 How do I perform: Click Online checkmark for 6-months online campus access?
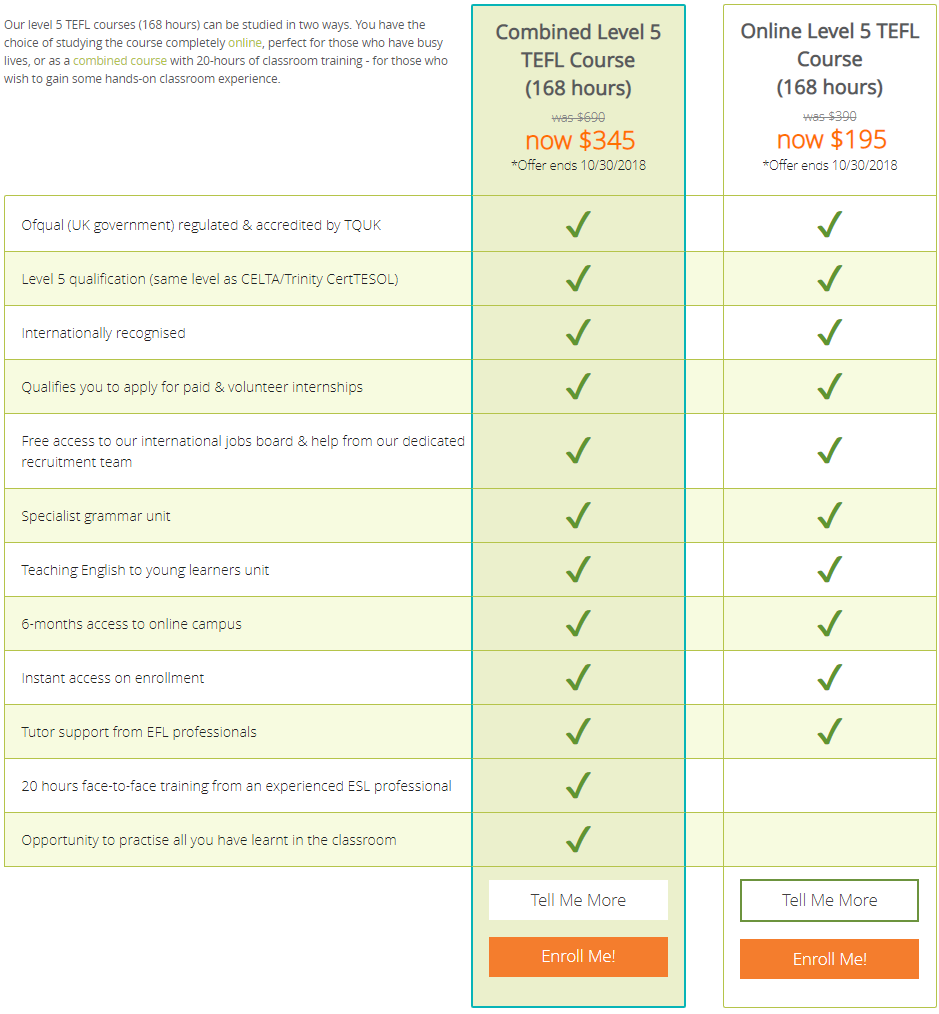point(830,623)
